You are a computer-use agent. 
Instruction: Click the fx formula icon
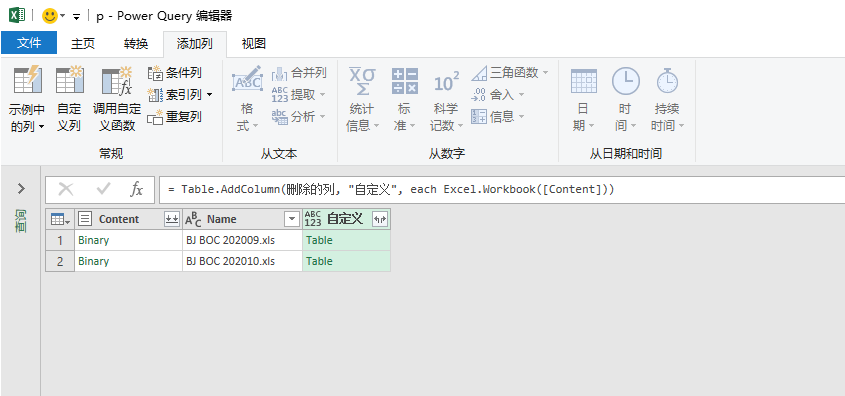coord(136,189)
